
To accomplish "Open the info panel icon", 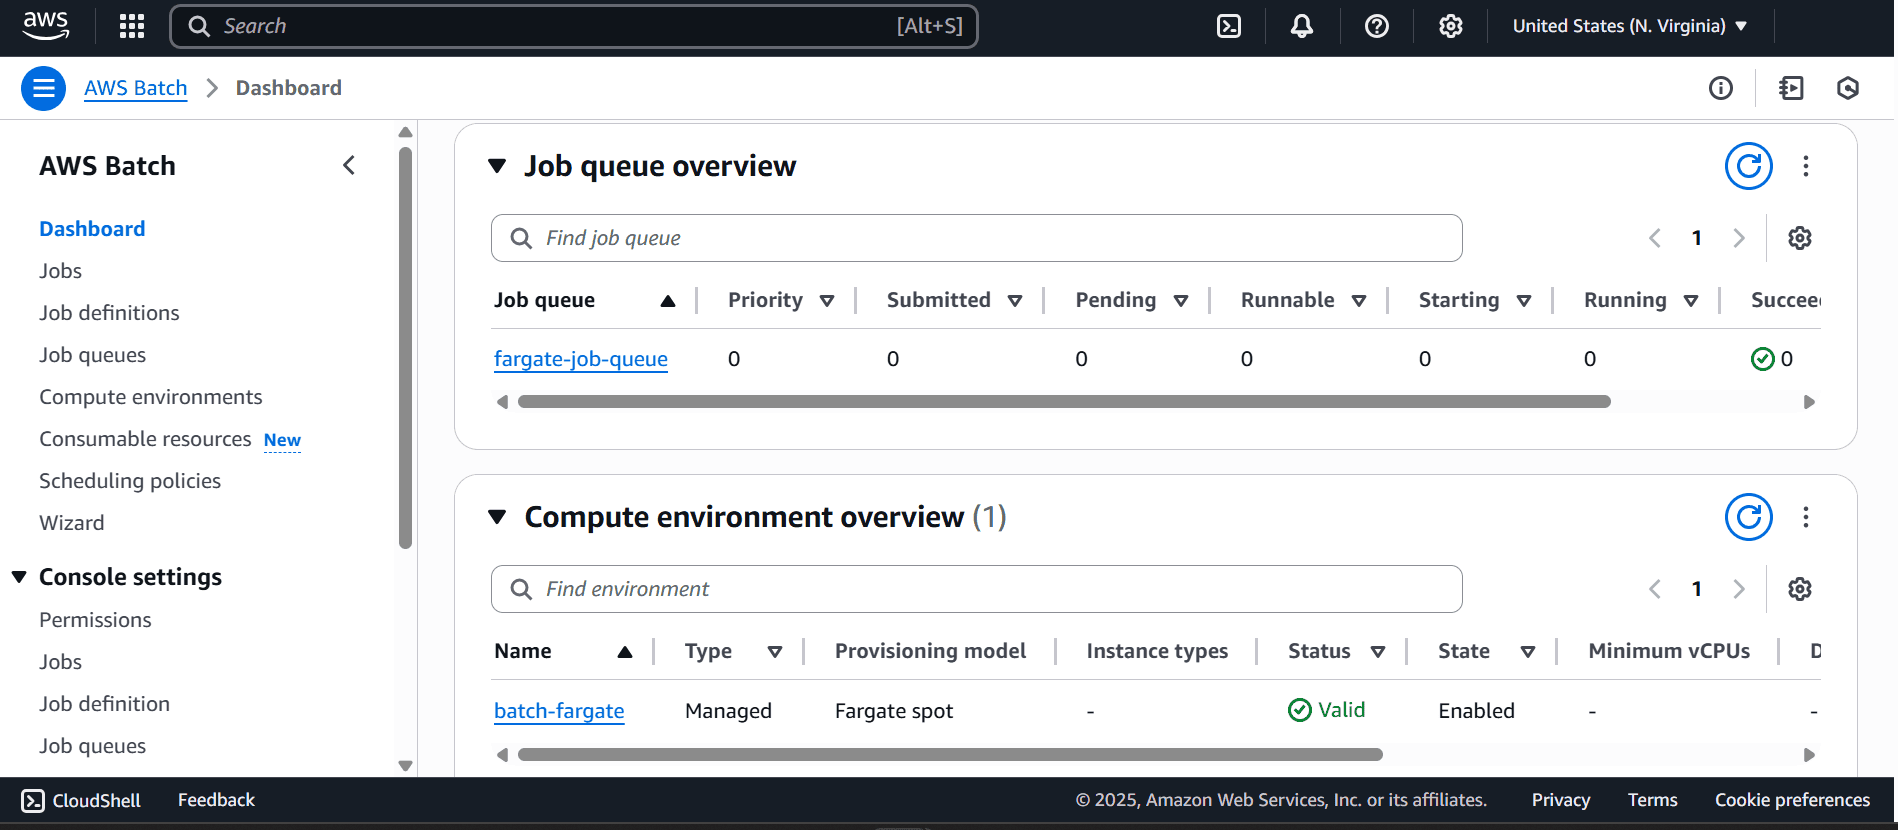I will point(1721,88).
